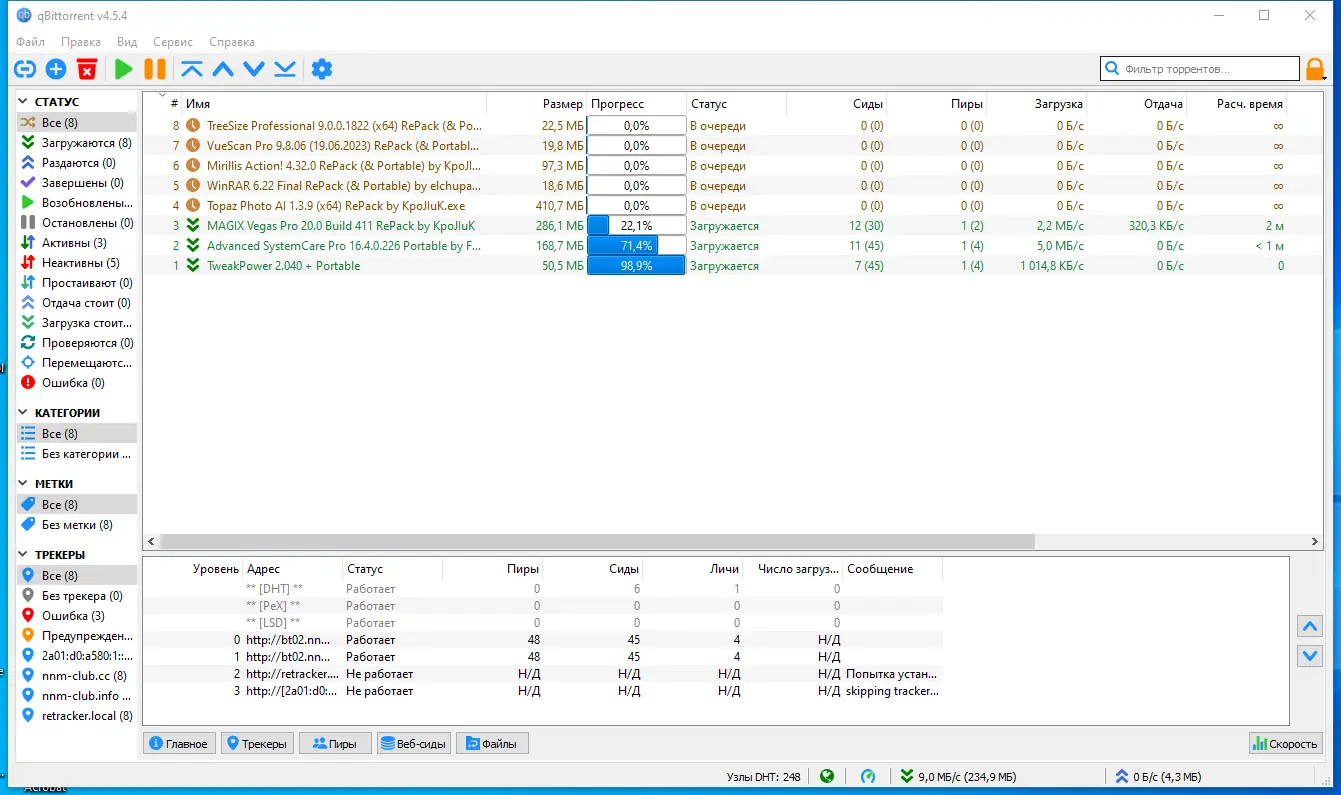This screenshot has width=1341, height=795.
Task: Switch to the Пиры tab
Action: 334,743
